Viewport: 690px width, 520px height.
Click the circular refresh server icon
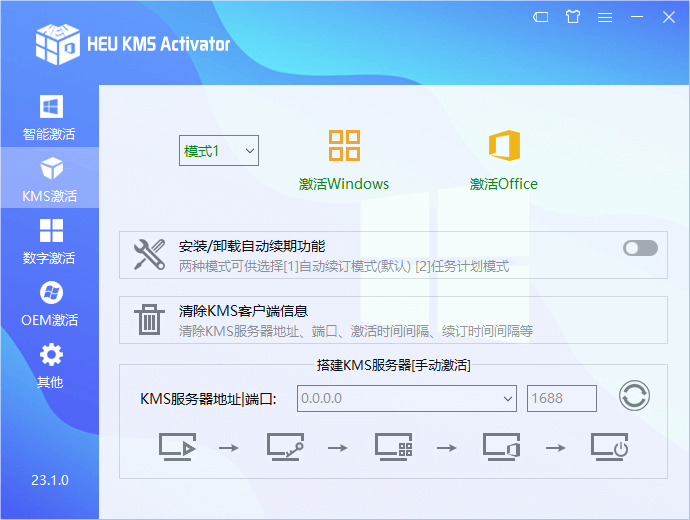coord(634,396)
